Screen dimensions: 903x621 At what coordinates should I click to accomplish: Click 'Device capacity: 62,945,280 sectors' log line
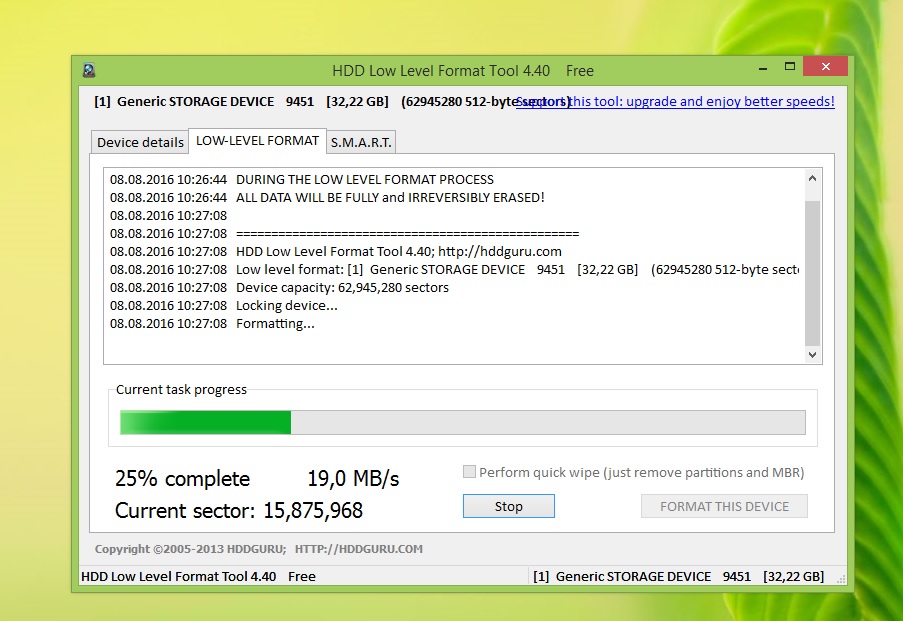tap(279, 287)
